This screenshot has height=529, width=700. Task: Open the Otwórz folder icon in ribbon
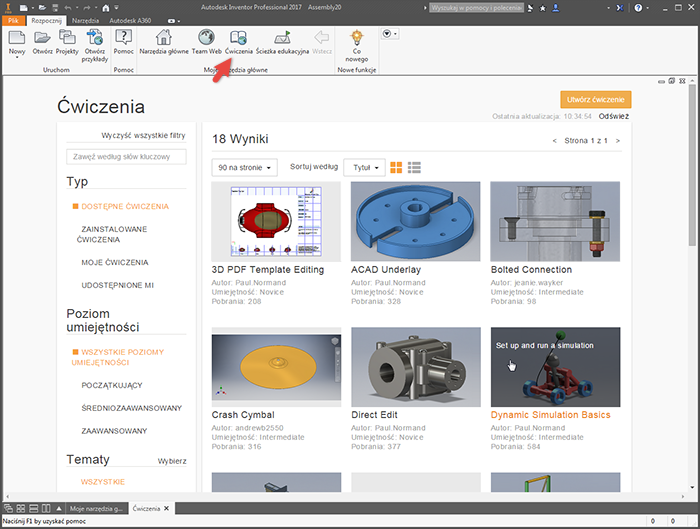[42, 37]
